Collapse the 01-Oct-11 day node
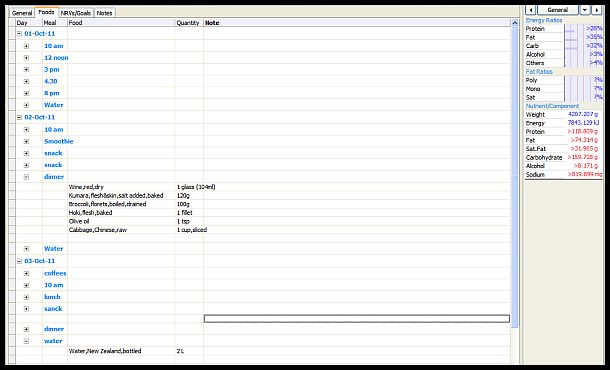The image size is (610, 370). coord(19,34)
